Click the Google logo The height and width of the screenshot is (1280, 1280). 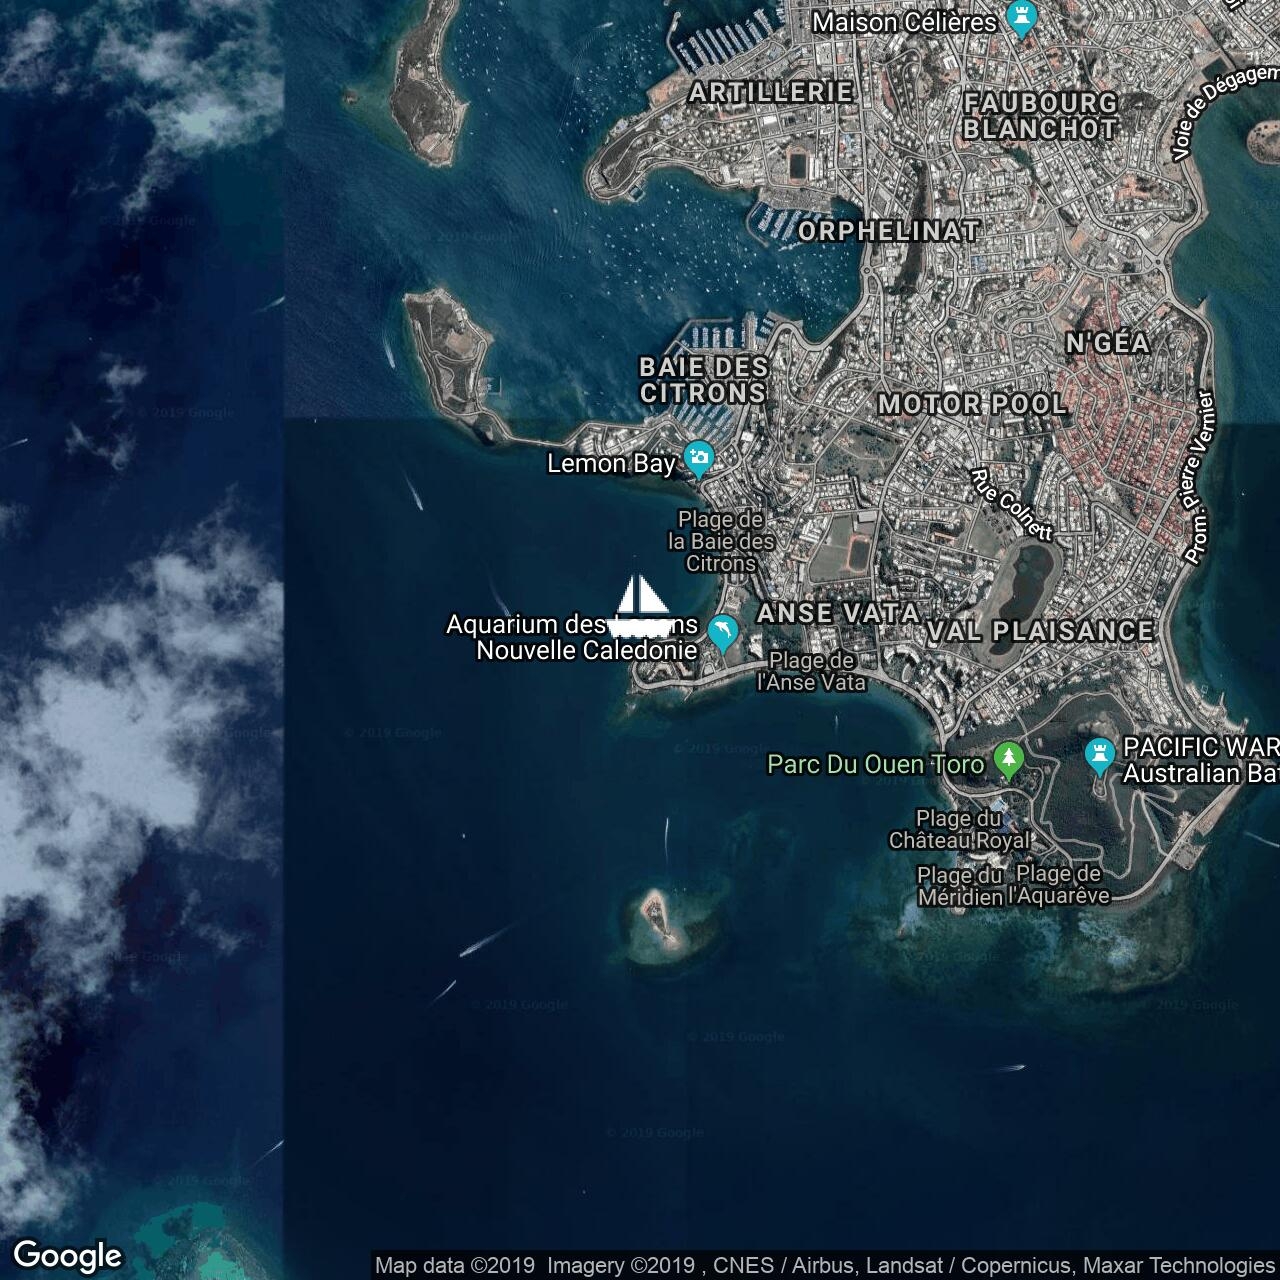coord(67,1256)
